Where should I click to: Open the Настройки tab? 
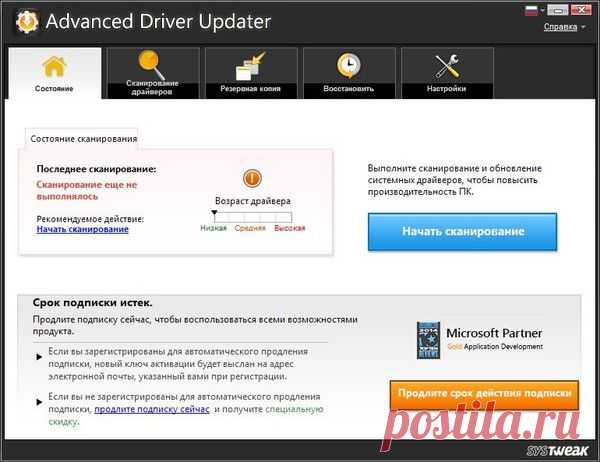point(447,73)
